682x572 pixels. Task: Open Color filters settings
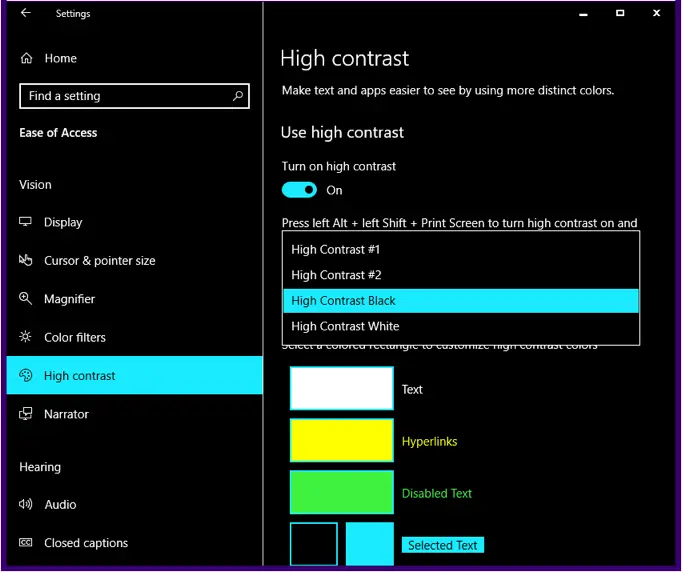tap(134, 337)
